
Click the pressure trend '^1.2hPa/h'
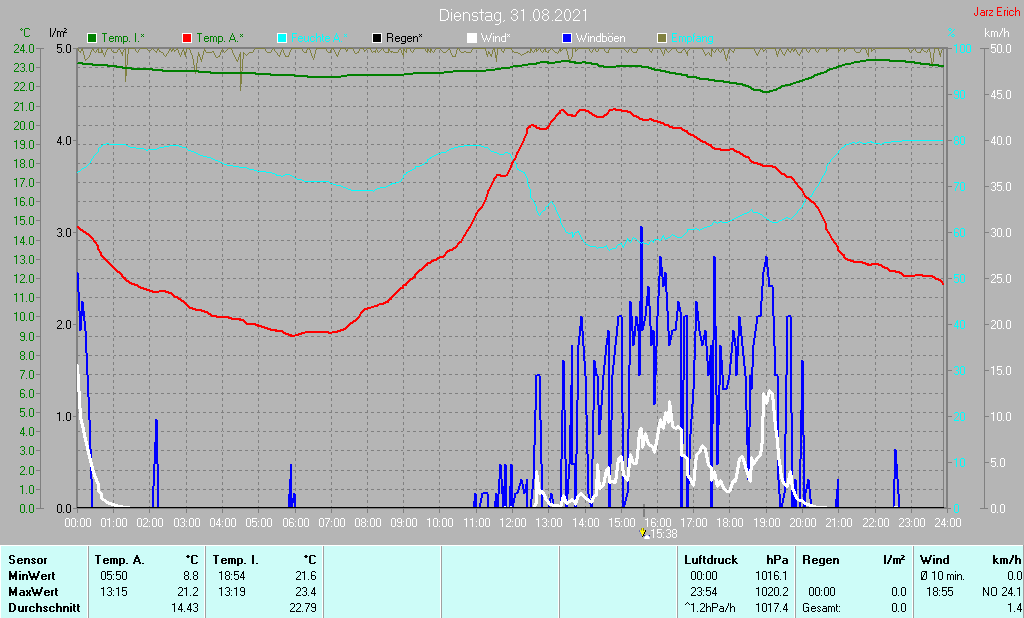pyautogui.click(x=710, y=608)
